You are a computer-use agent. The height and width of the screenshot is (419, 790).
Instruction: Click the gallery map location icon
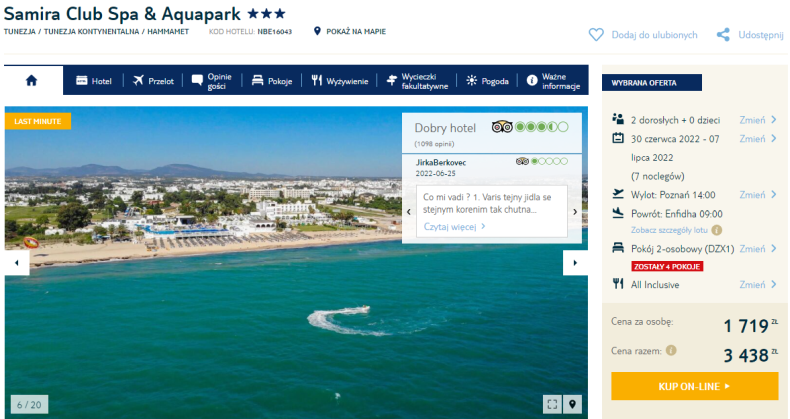(572, 404)
